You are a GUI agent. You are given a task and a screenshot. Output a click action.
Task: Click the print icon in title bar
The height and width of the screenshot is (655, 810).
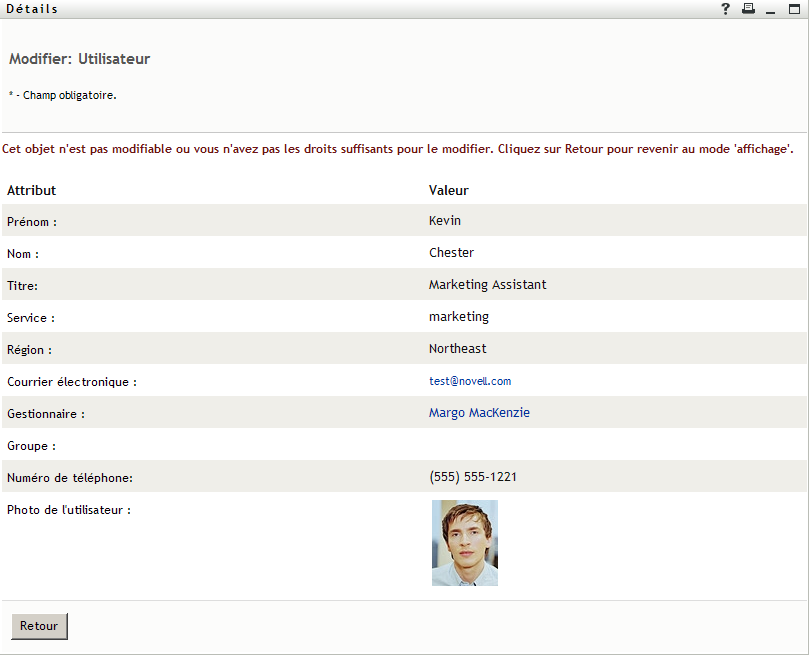[748, 9]
